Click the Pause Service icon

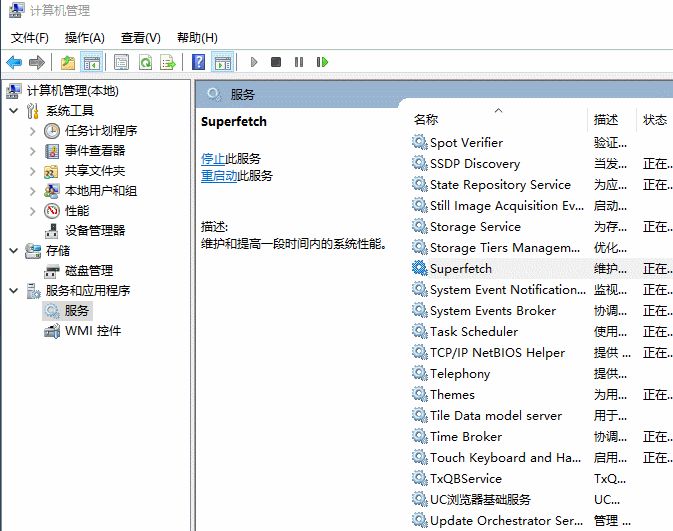click(299, 63)
